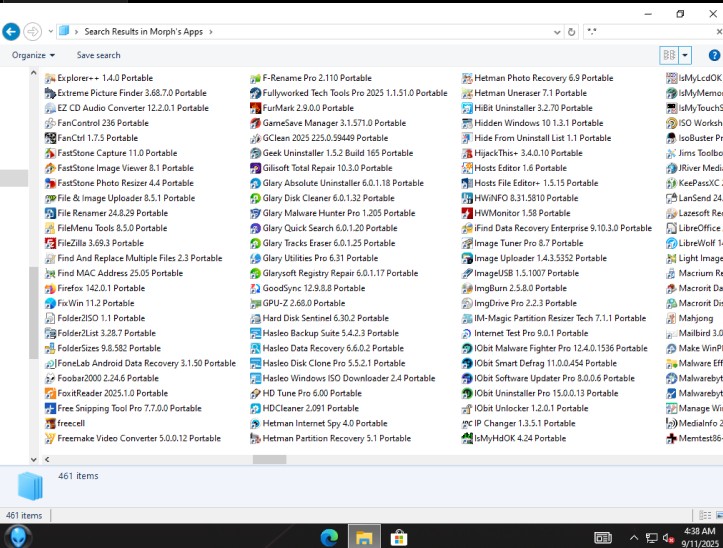The height and width of the screenshot is (548, 723).
Task: Select the Foobar2000 2.24.6 Portable icon
Action: tap(50, 378)
